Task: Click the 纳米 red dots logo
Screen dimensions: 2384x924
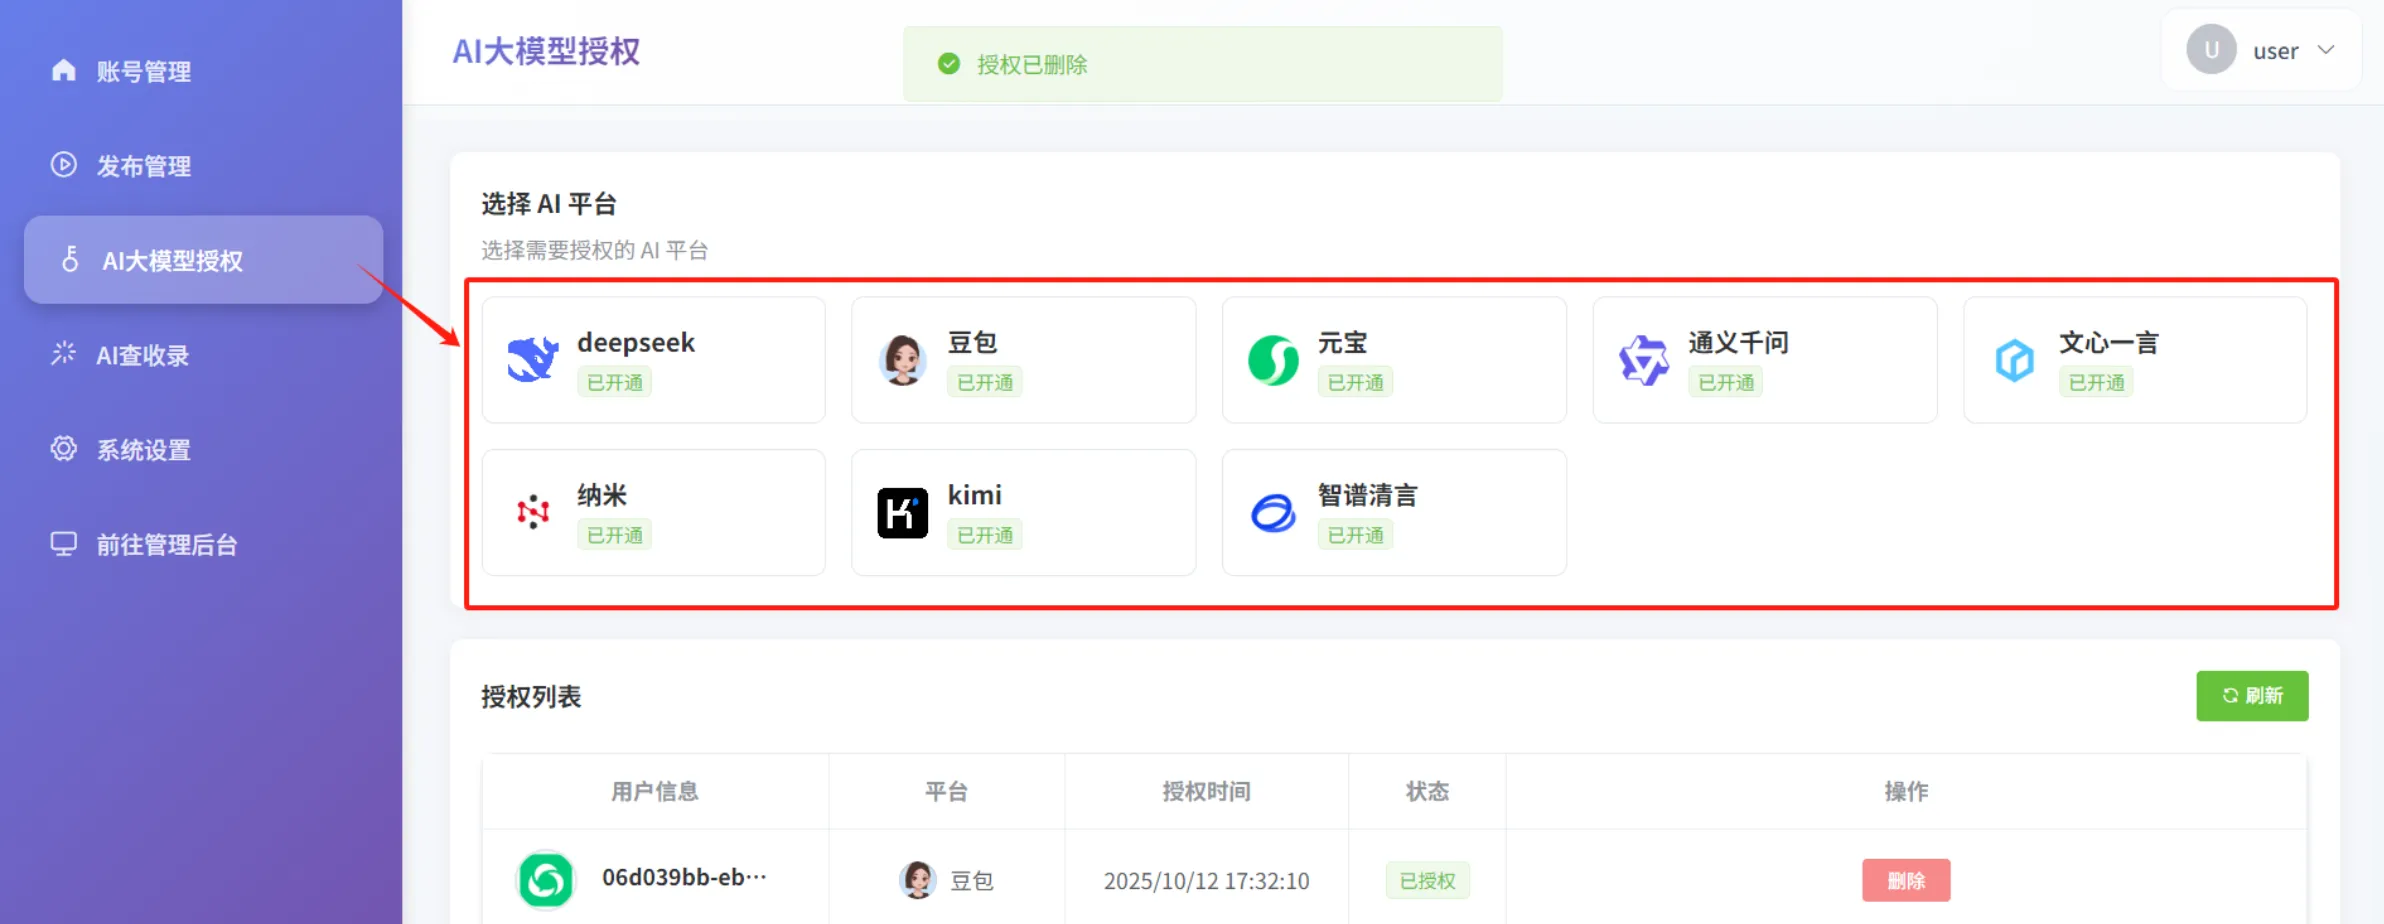Action: 533,512
